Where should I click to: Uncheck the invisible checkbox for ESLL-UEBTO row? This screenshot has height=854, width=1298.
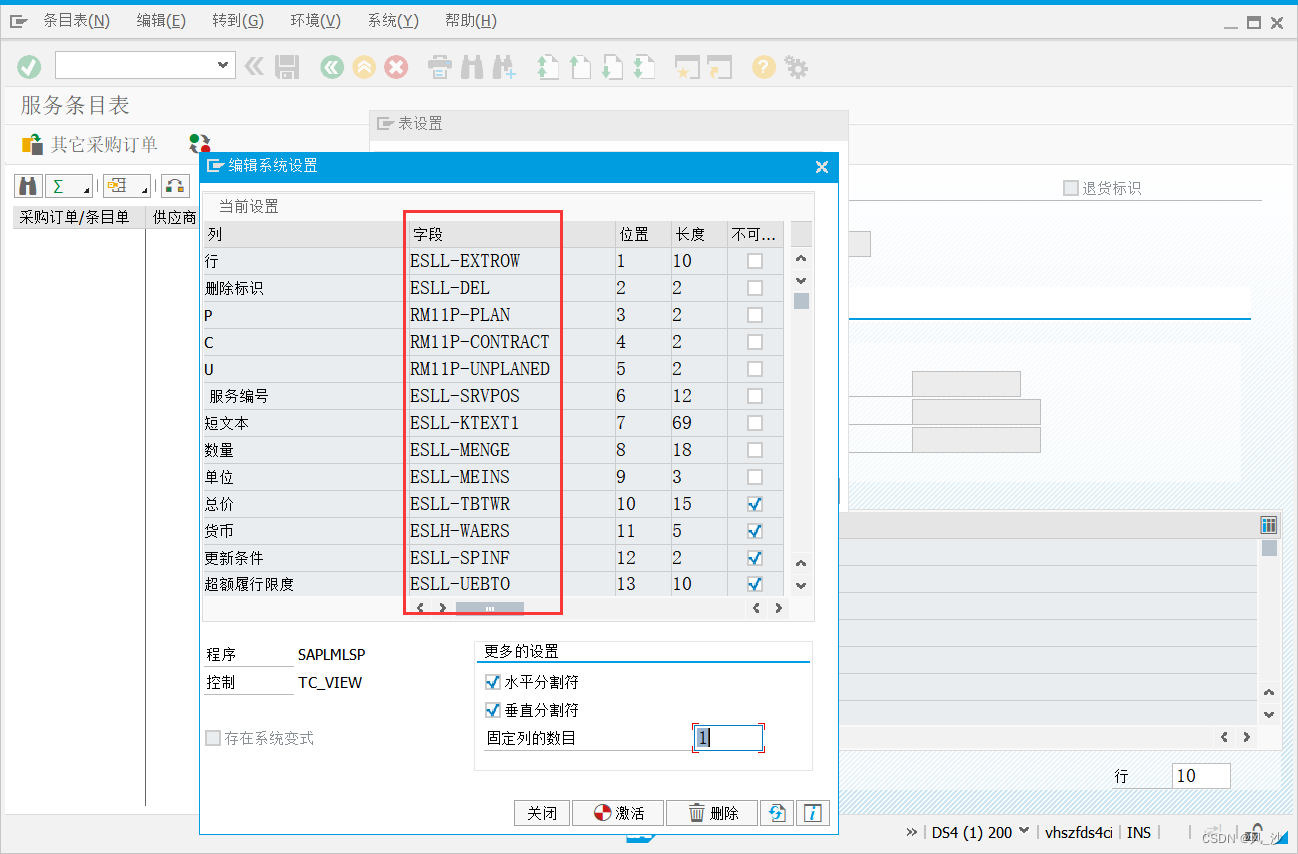tap(755, 584)
